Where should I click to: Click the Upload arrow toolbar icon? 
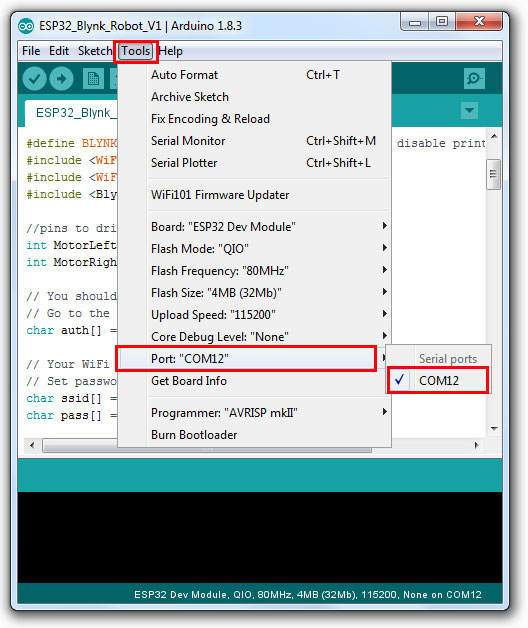tap(61, 78)
